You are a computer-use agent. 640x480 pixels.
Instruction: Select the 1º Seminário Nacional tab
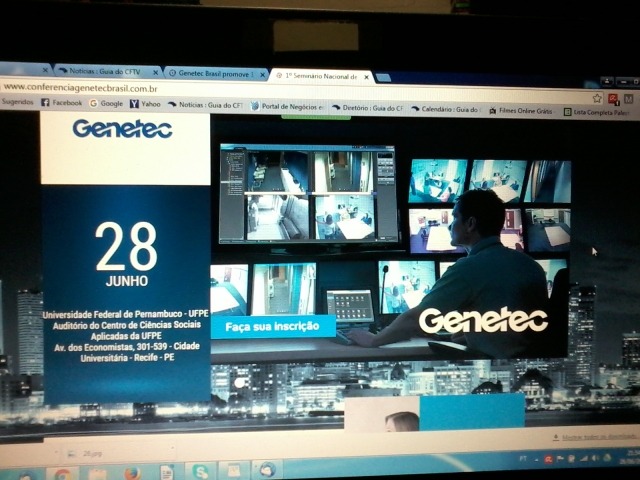pyautogui.click(x=322, y=76)
